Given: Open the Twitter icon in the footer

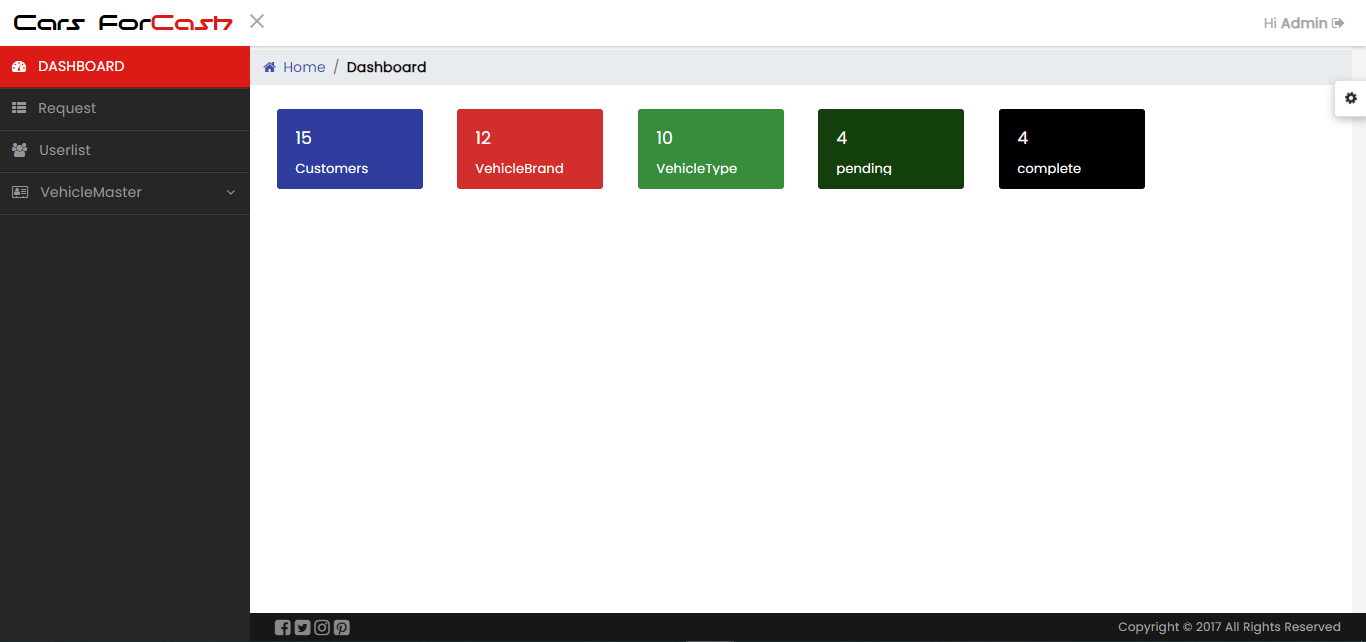Looking at the screenshot, I should [x=302, y=628].
